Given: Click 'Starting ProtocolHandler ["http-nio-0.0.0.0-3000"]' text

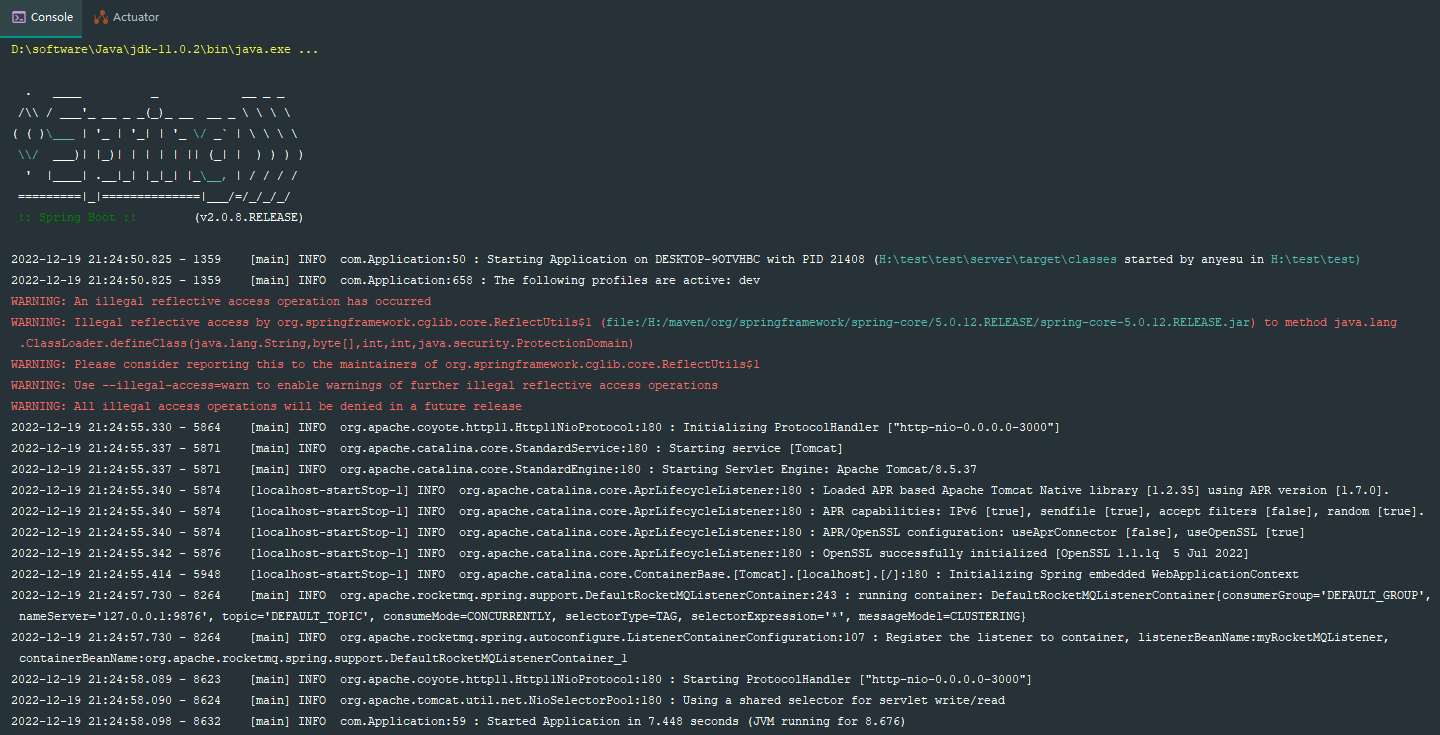Looking at the screenshot, I should pyautogui.click(x=857, y=679).
